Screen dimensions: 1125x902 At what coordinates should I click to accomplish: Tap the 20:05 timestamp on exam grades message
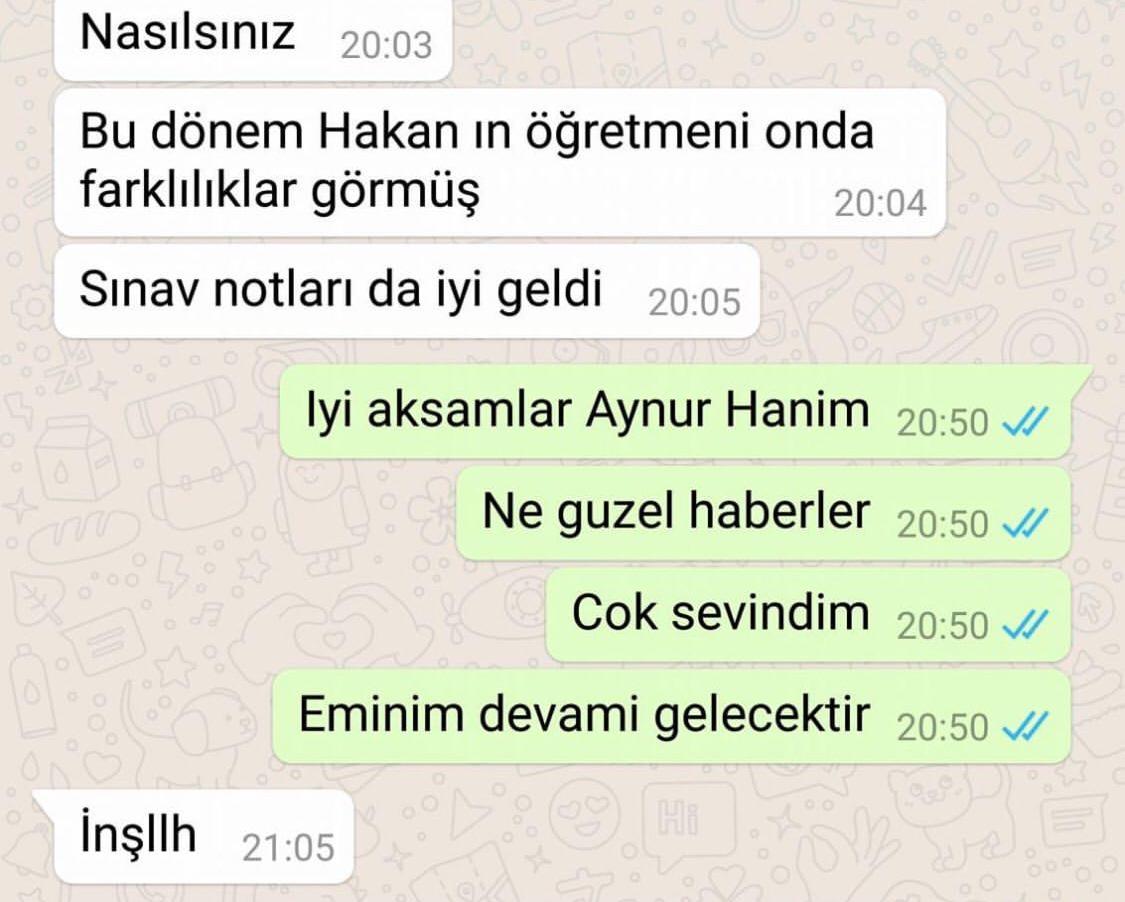694,302
